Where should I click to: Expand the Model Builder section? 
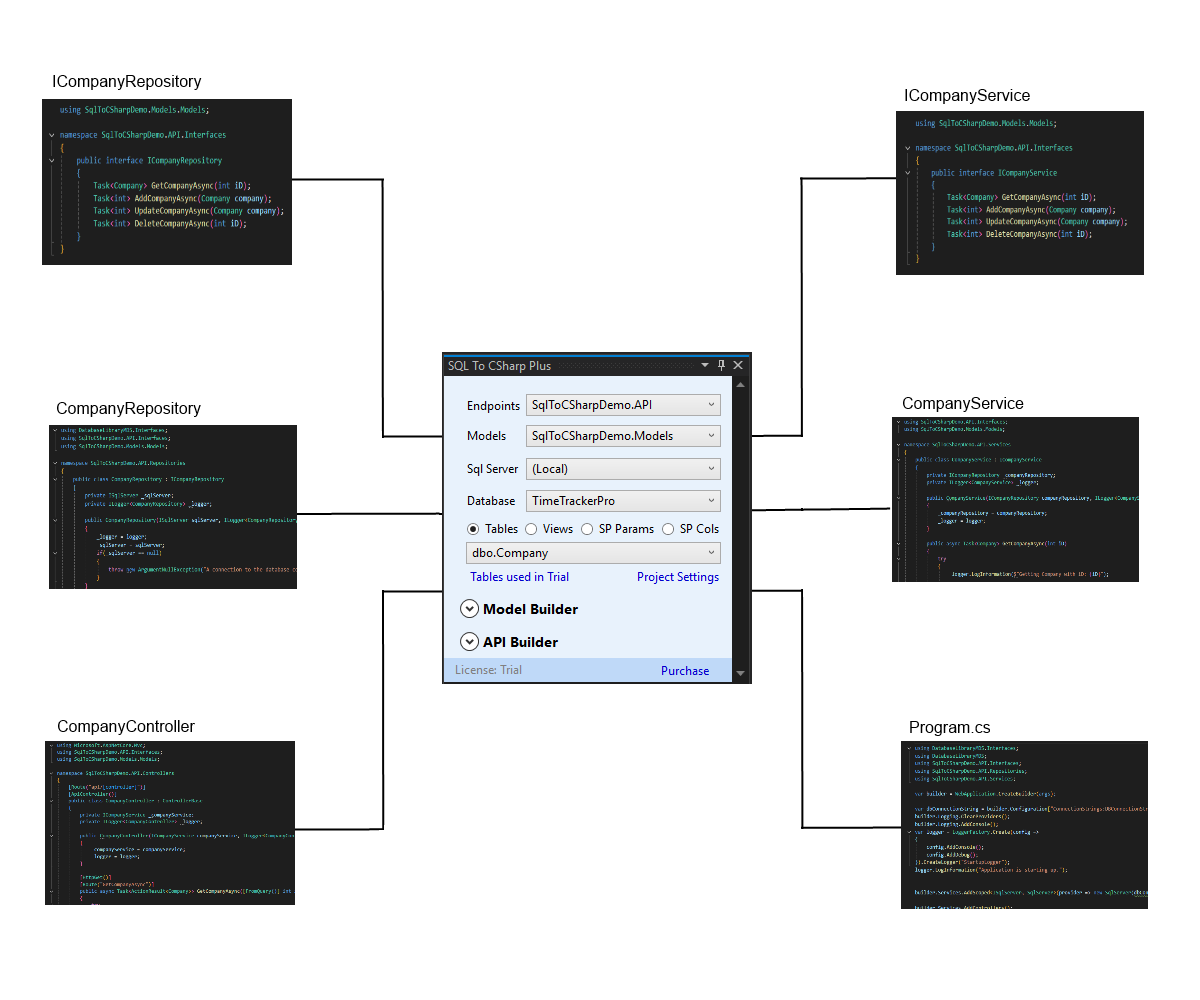tap(469, 609)
